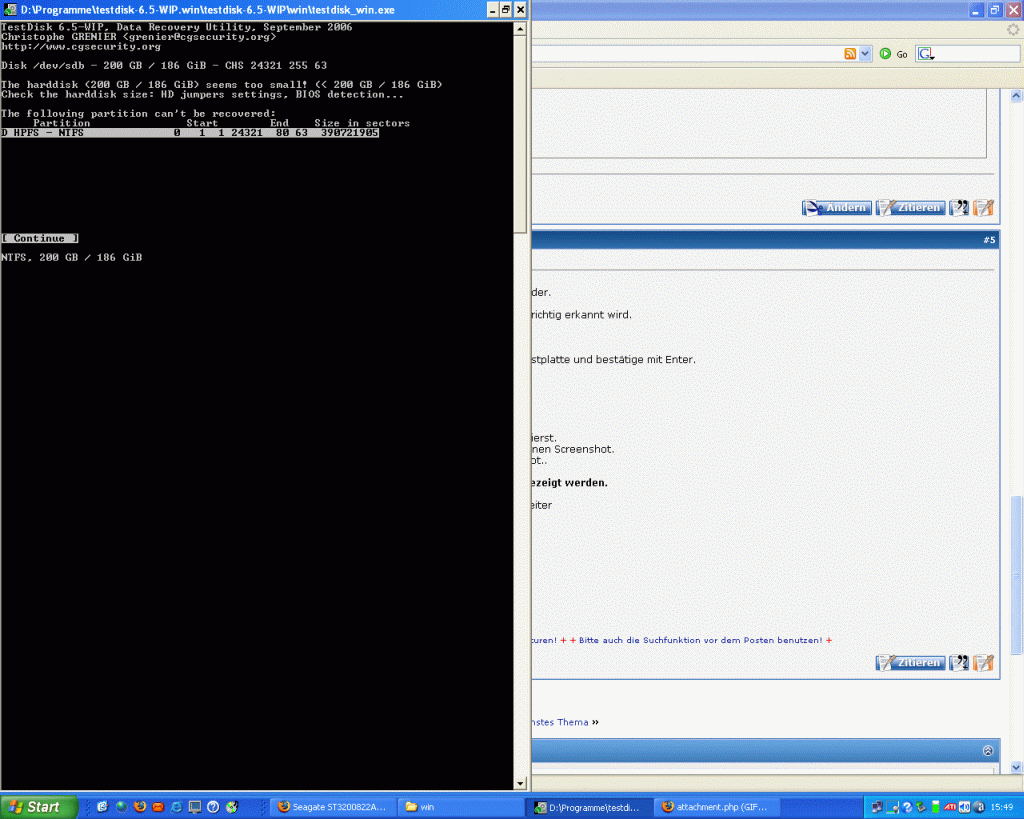The image size is (1024, 819).
Task: Click the blue question mark tray icon
Action: pos(906,807)
